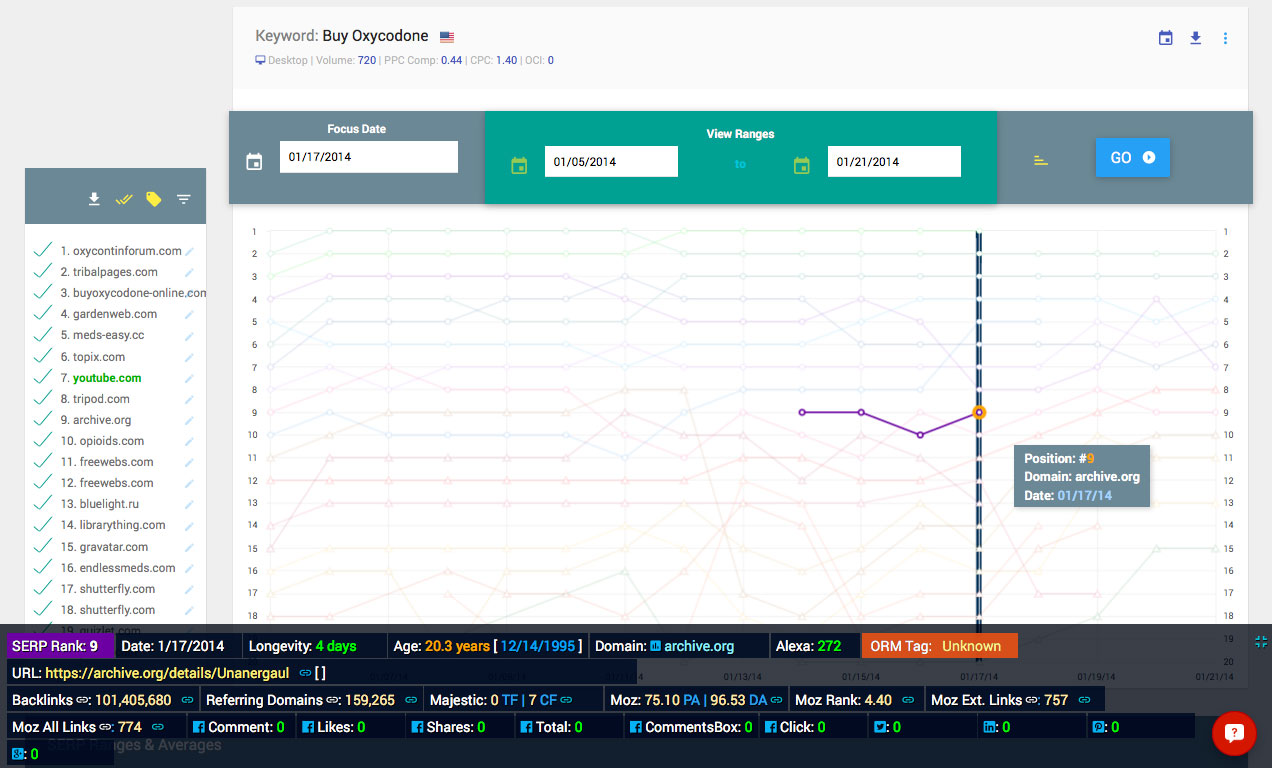The height and width of the screenshot is (768, 1272).
Task: Toggle the checkmark for endlessmeds.com
Action: click(42, 567)
